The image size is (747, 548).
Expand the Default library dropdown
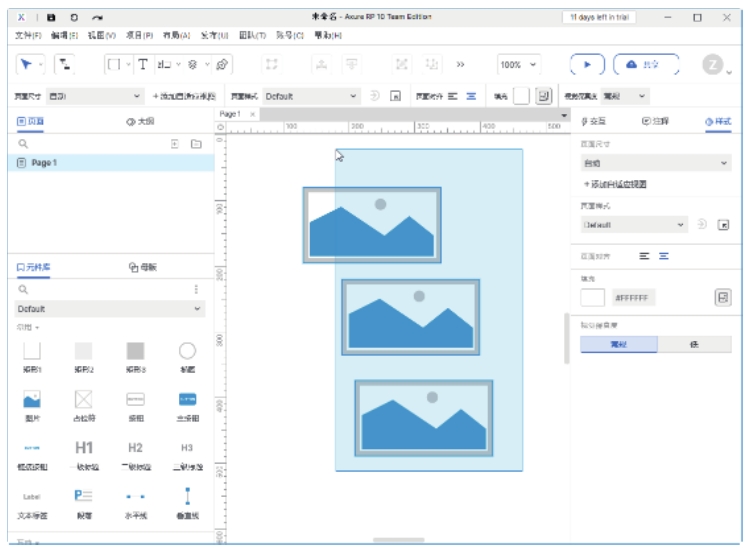click(110, 309)
